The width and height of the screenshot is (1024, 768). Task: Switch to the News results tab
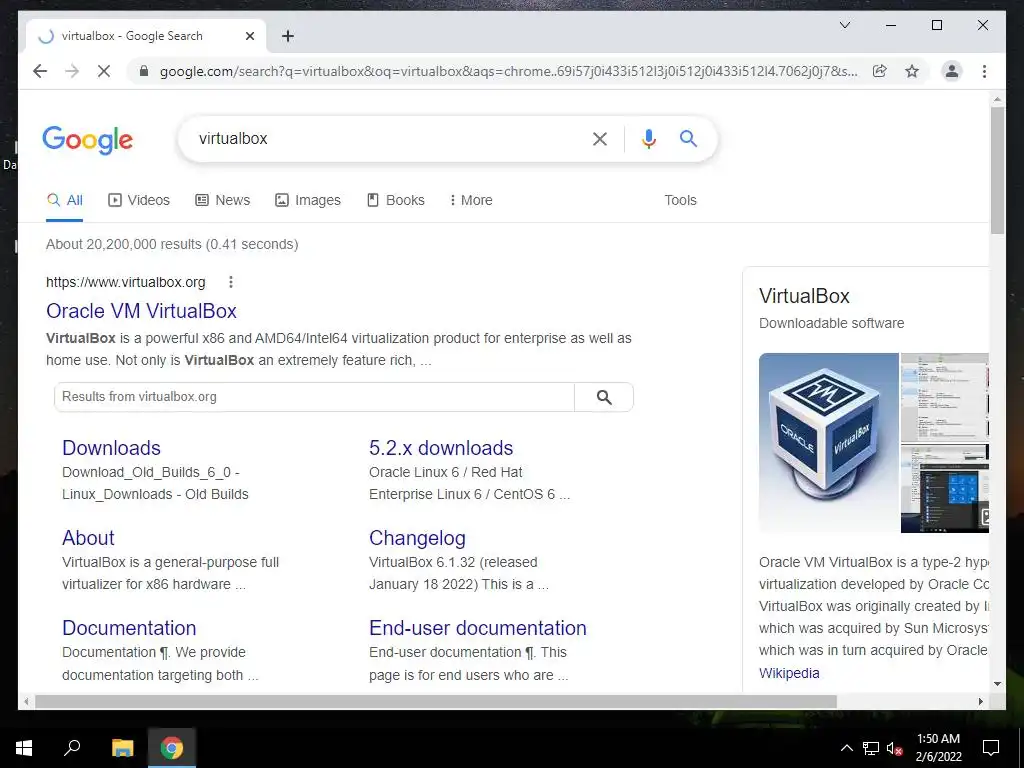tap(223, 200)
